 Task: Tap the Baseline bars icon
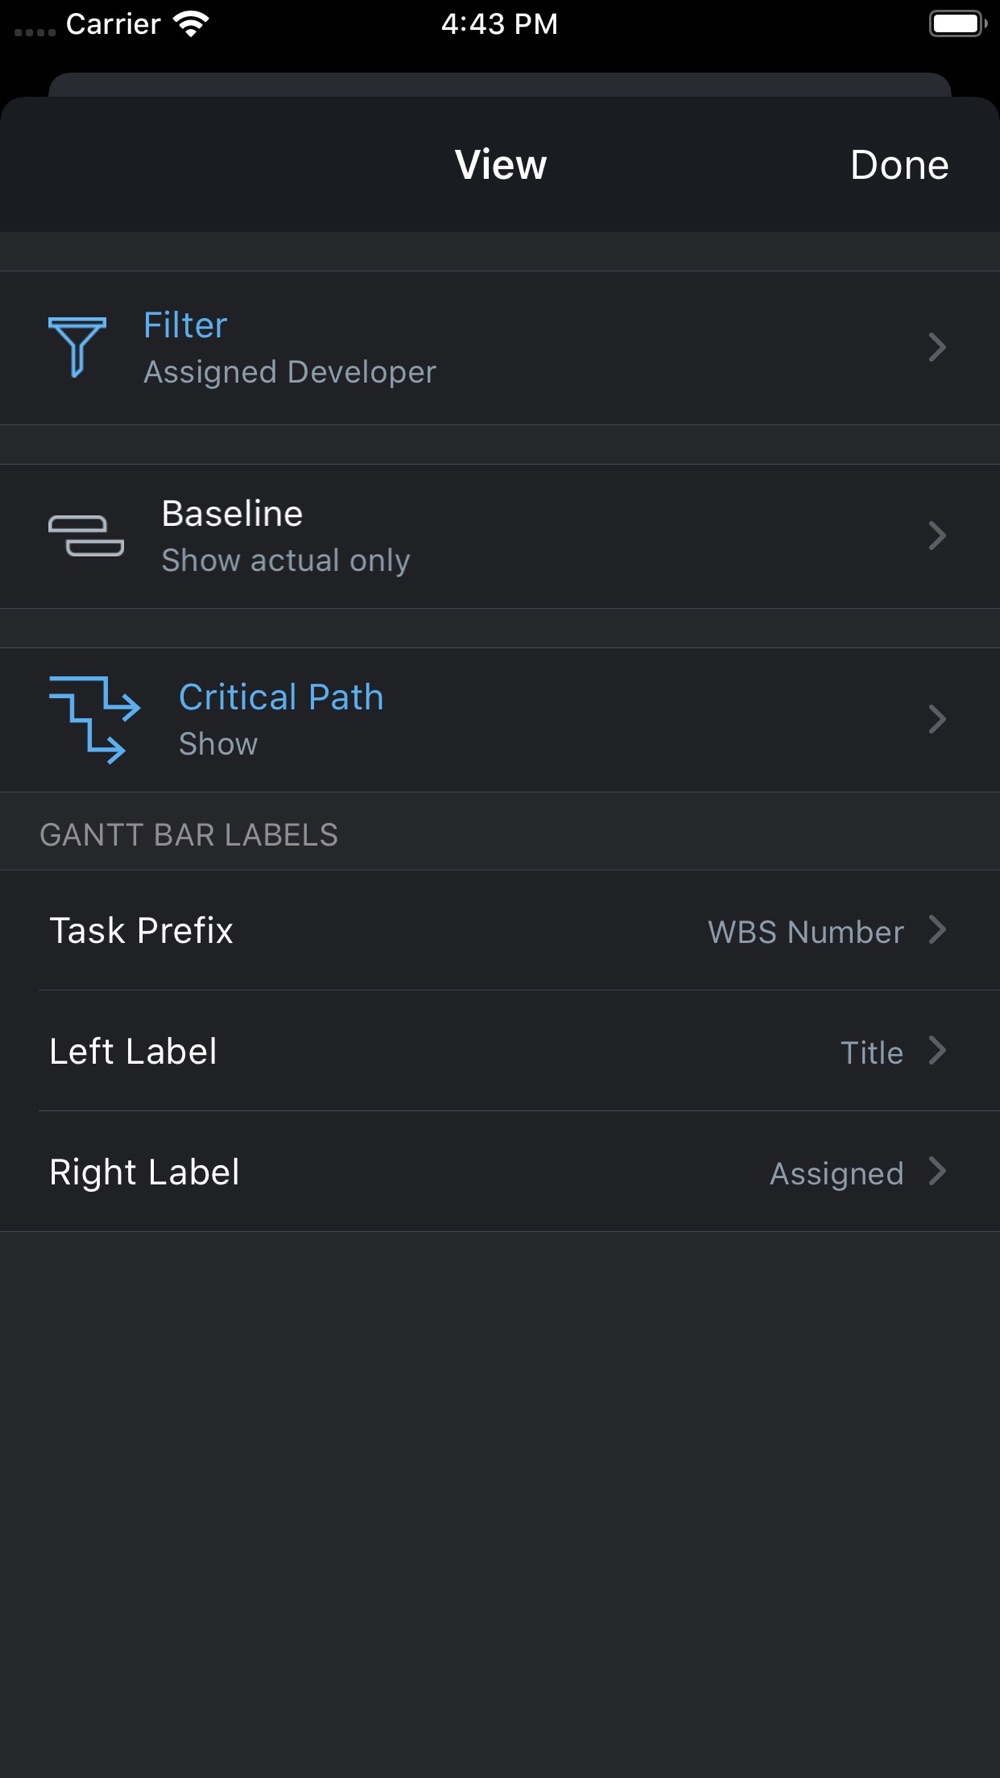point(86,536)
